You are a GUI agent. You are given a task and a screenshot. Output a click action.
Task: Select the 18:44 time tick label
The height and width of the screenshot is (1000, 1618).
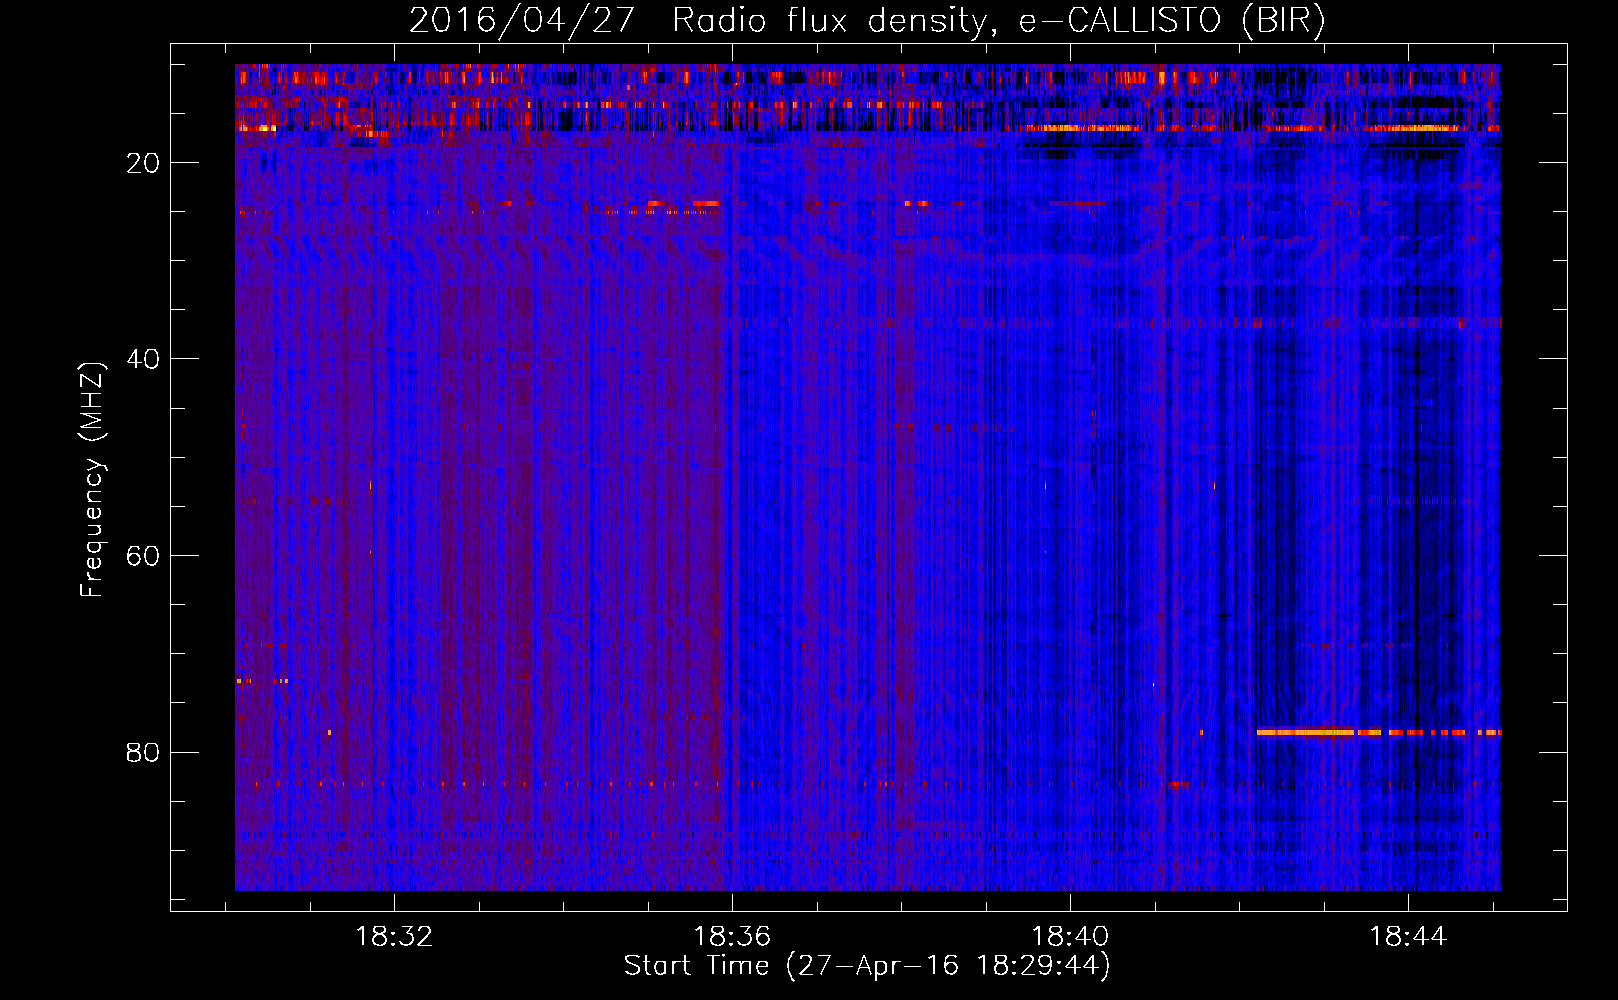tap(1408, 937)
